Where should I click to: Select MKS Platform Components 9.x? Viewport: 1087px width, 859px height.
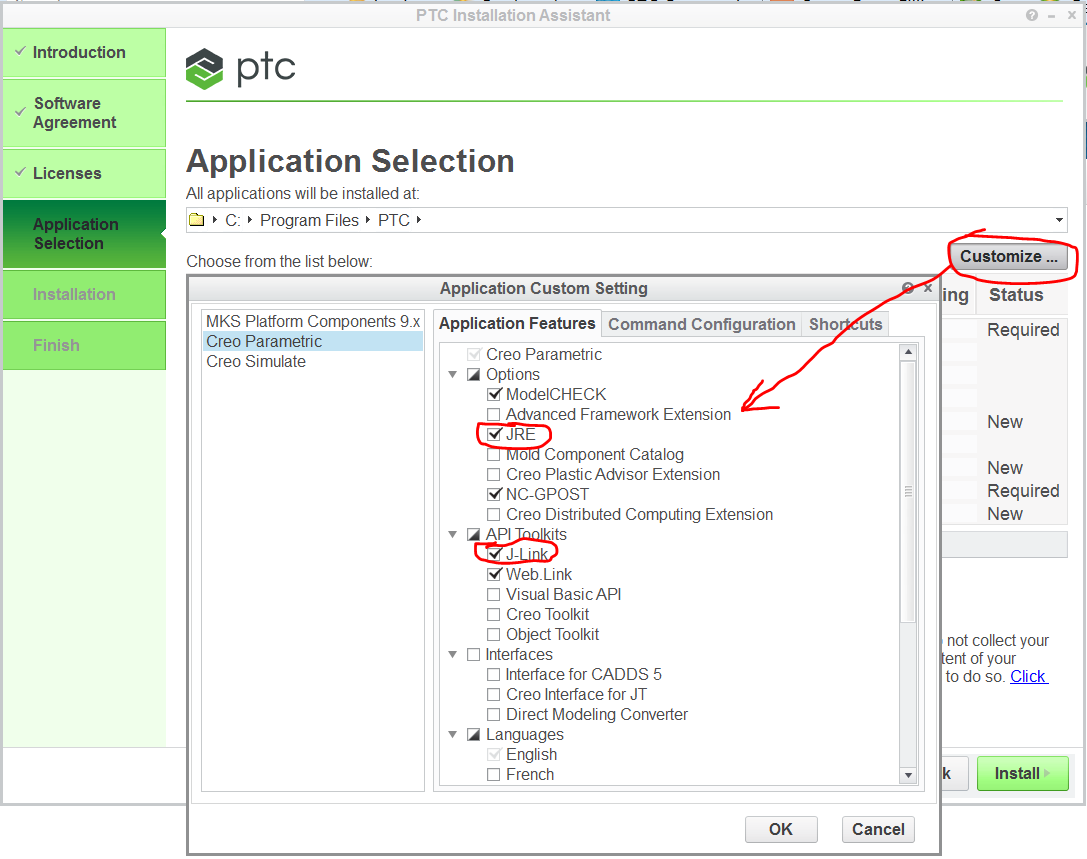tap(313, 321)
